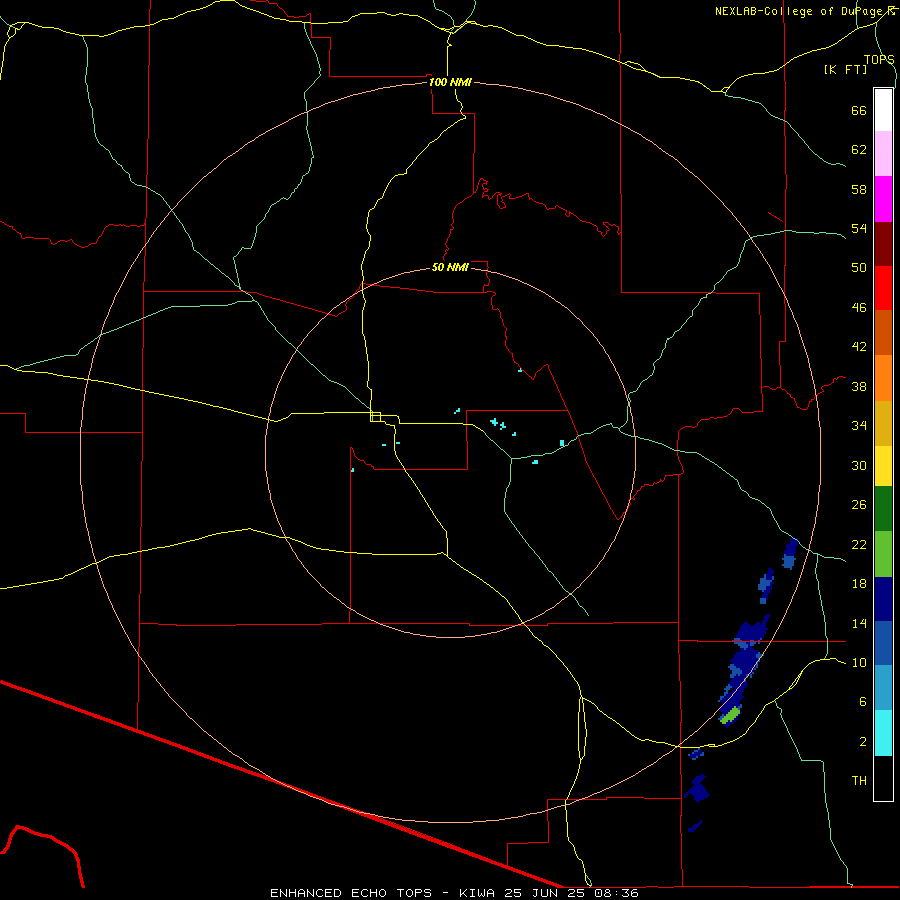
Task: Click the light pink 62 kft legend swatch
Action: [x=883, y=153]
